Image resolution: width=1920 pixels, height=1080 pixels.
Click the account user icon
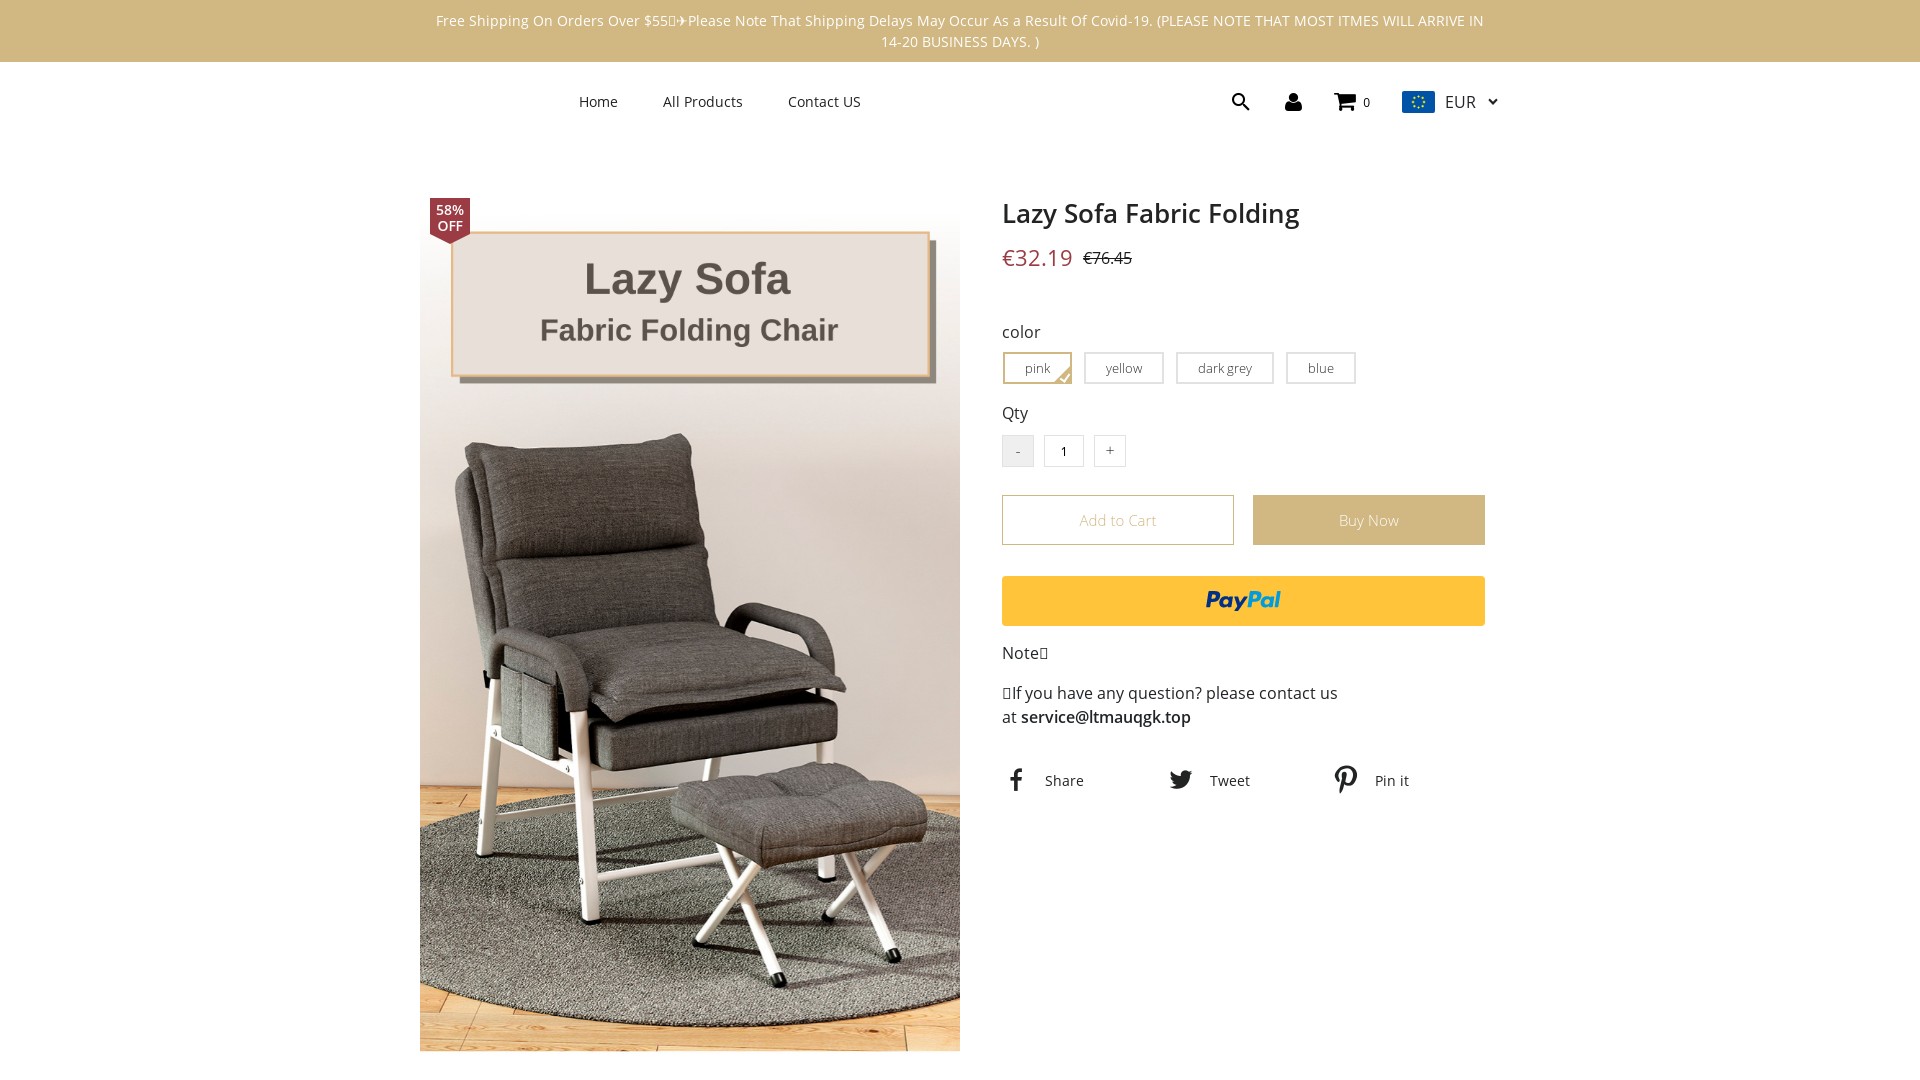point(1293,102)
